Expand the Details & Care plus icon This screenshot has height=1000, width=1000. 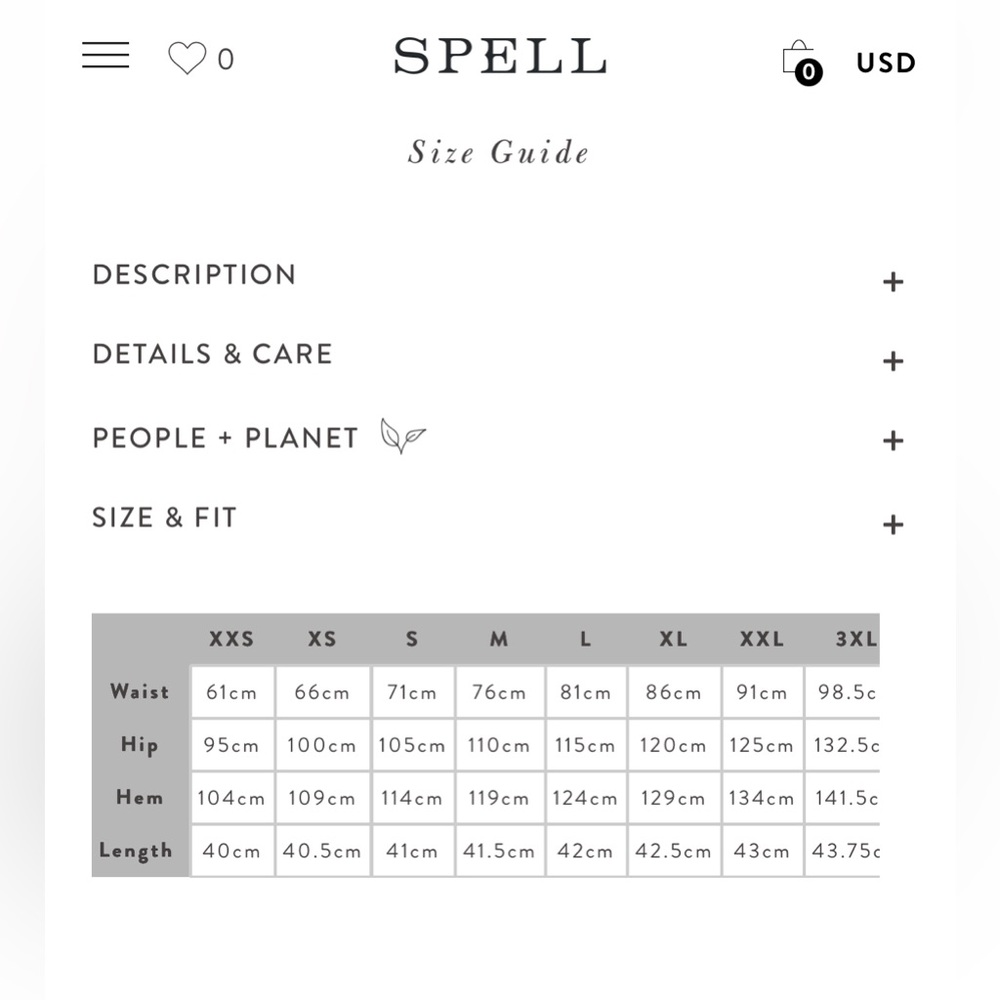(x=893, y=361)
